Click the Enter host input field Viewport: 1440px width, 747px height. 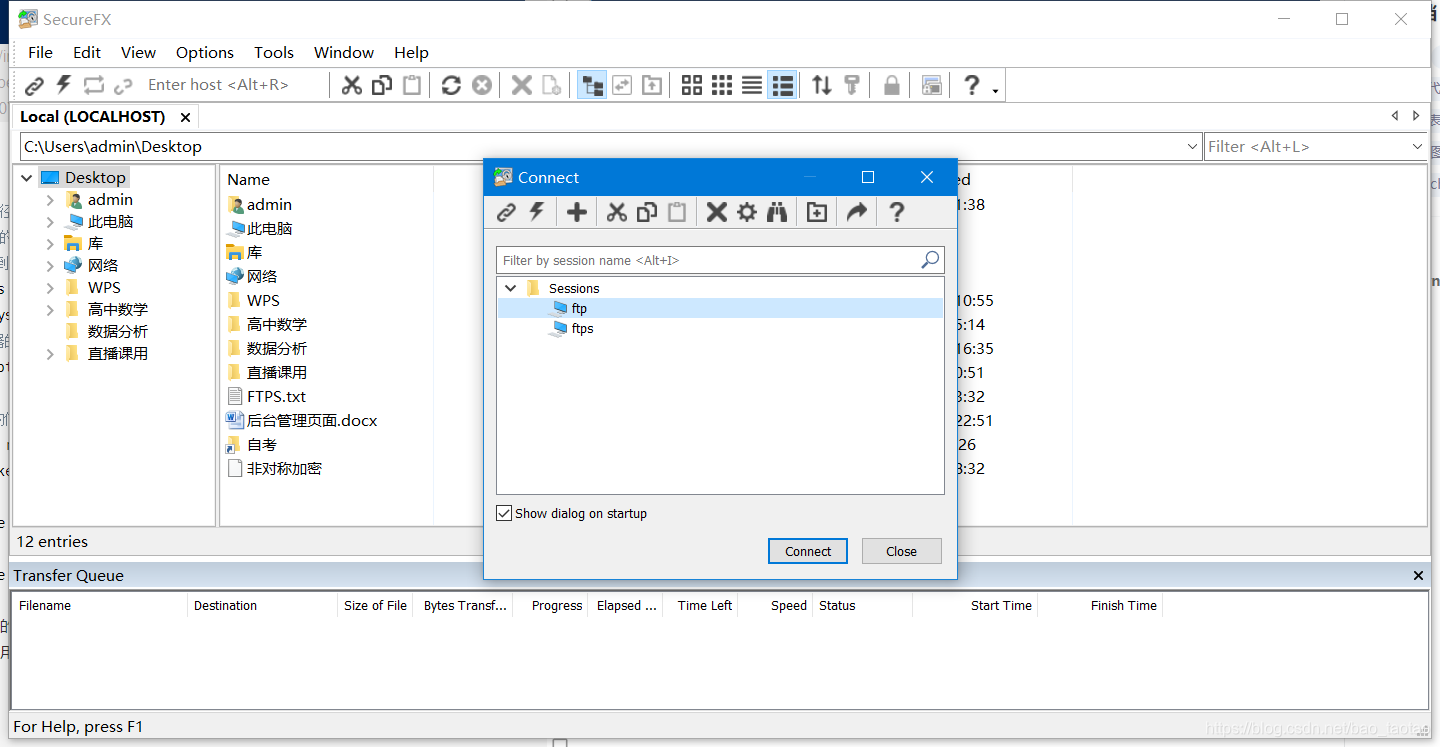click(236, 85)
